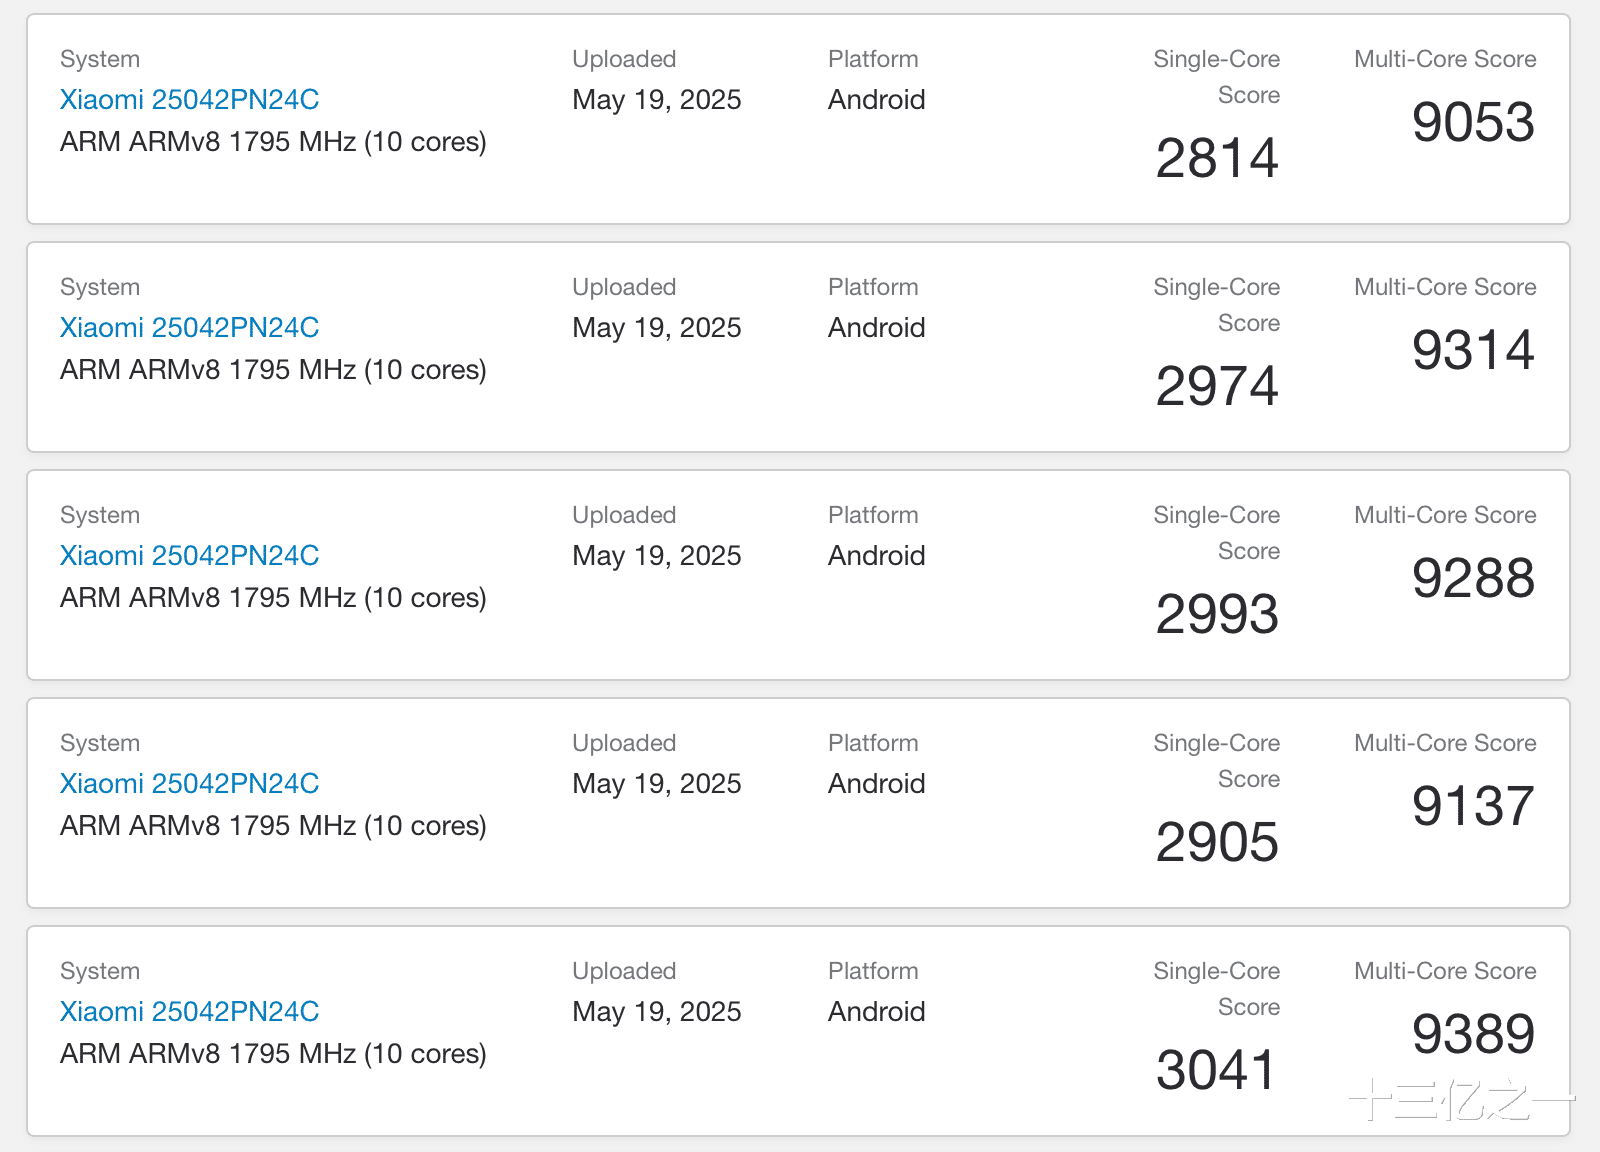This screenshot has width=1600, height=1152.
Task: Click the single-core score 2974
Action: click(x=1216, y=386)
